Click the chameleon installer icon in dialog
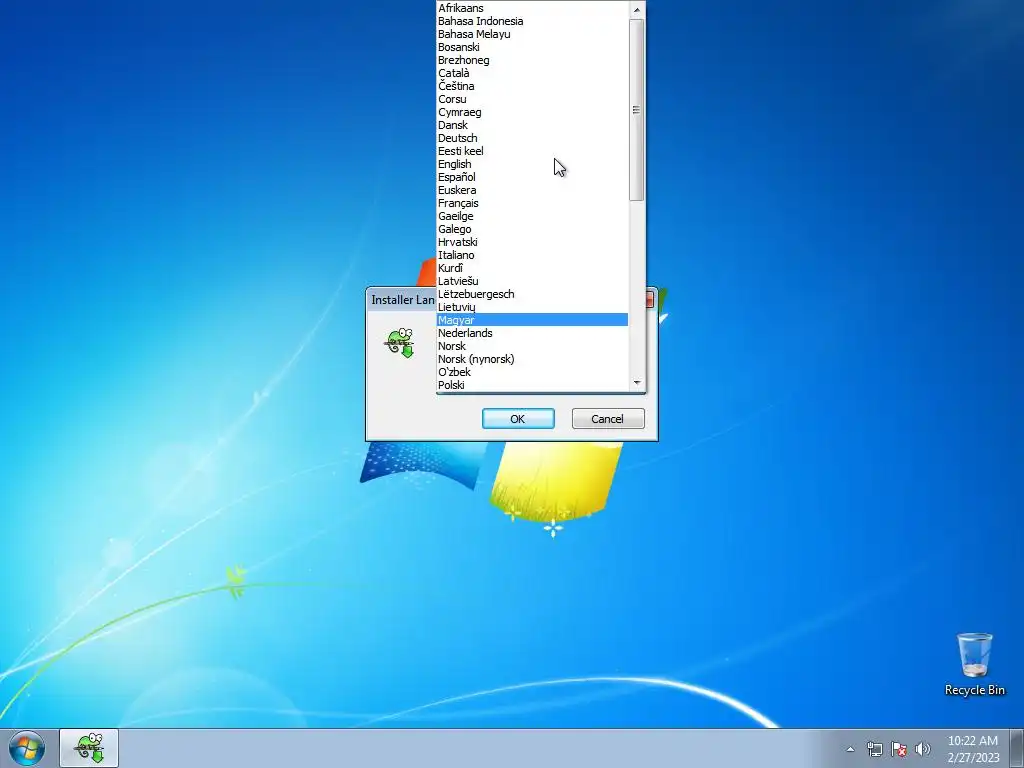The image size is (1024, 768). pos(400,342)
